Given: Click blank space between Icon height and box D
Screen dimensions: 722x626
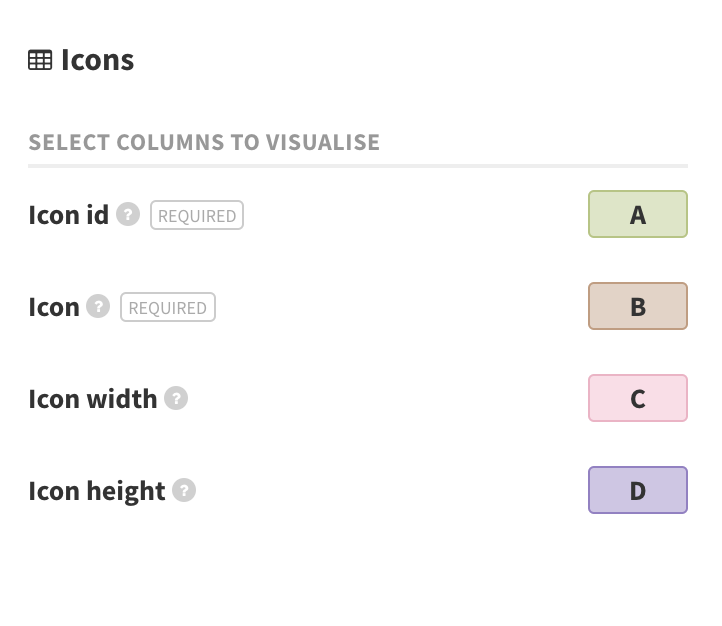Looking at the screenshot, I should point(392,490).
